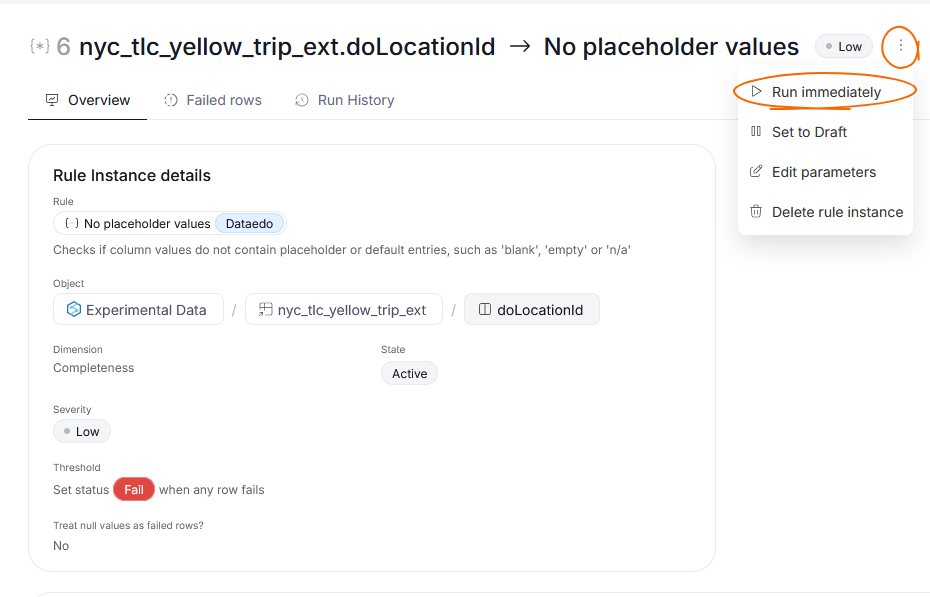Switch to the Failed rows tab
930x597 pixels.
(x=213, y=100)
